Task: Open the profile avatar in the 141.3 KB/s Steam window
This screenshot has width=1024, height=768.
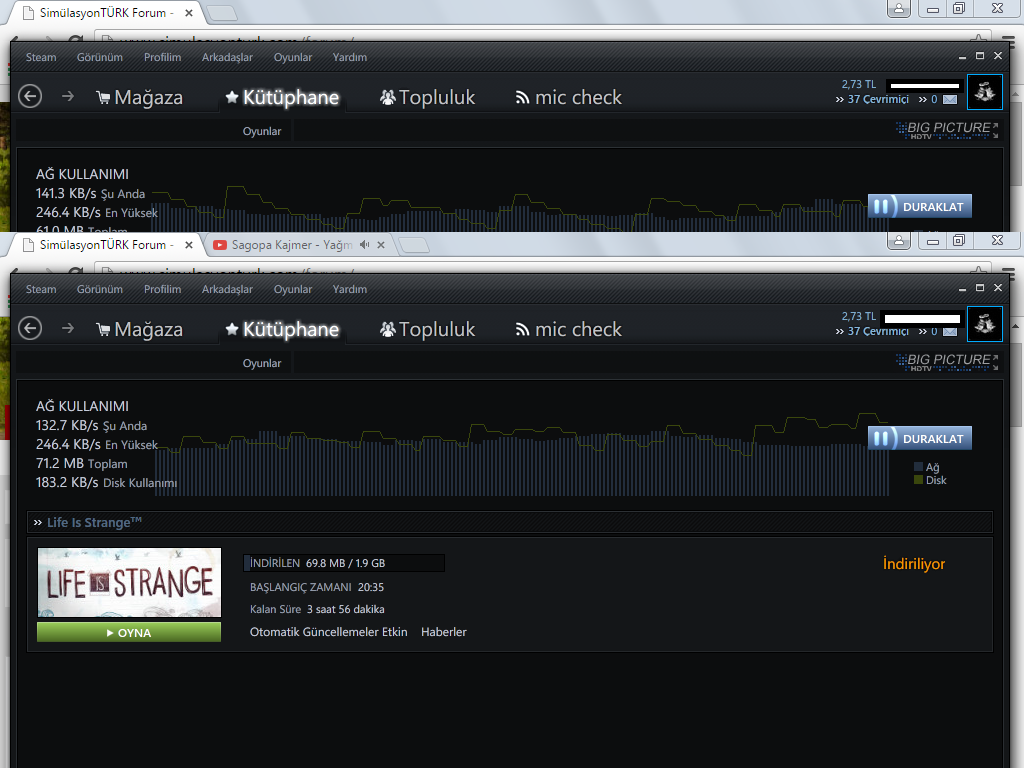Action: [x=985, y=91]
